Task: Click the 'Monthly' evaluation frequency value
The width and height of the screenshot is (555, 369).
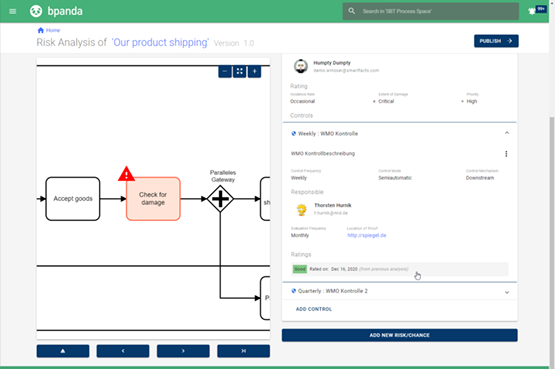Action: [x=300, y=235]
